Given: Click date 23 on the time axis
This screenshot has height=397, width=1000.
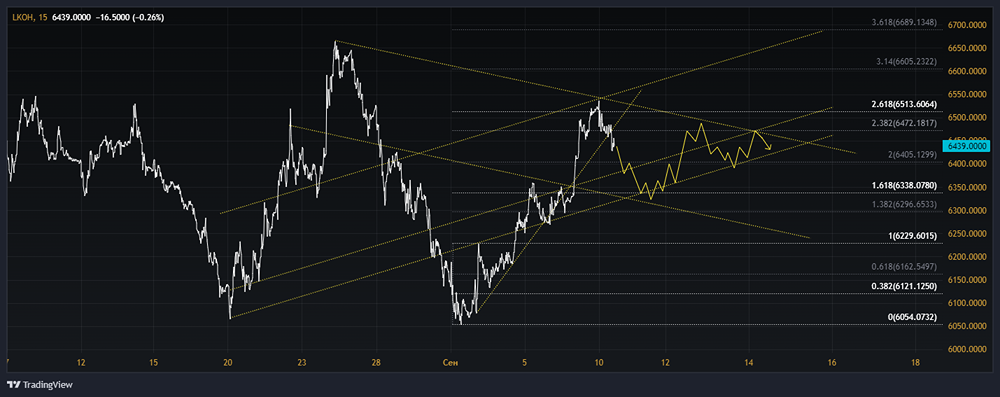Looking at the screenshot, I should pos(302,363).
